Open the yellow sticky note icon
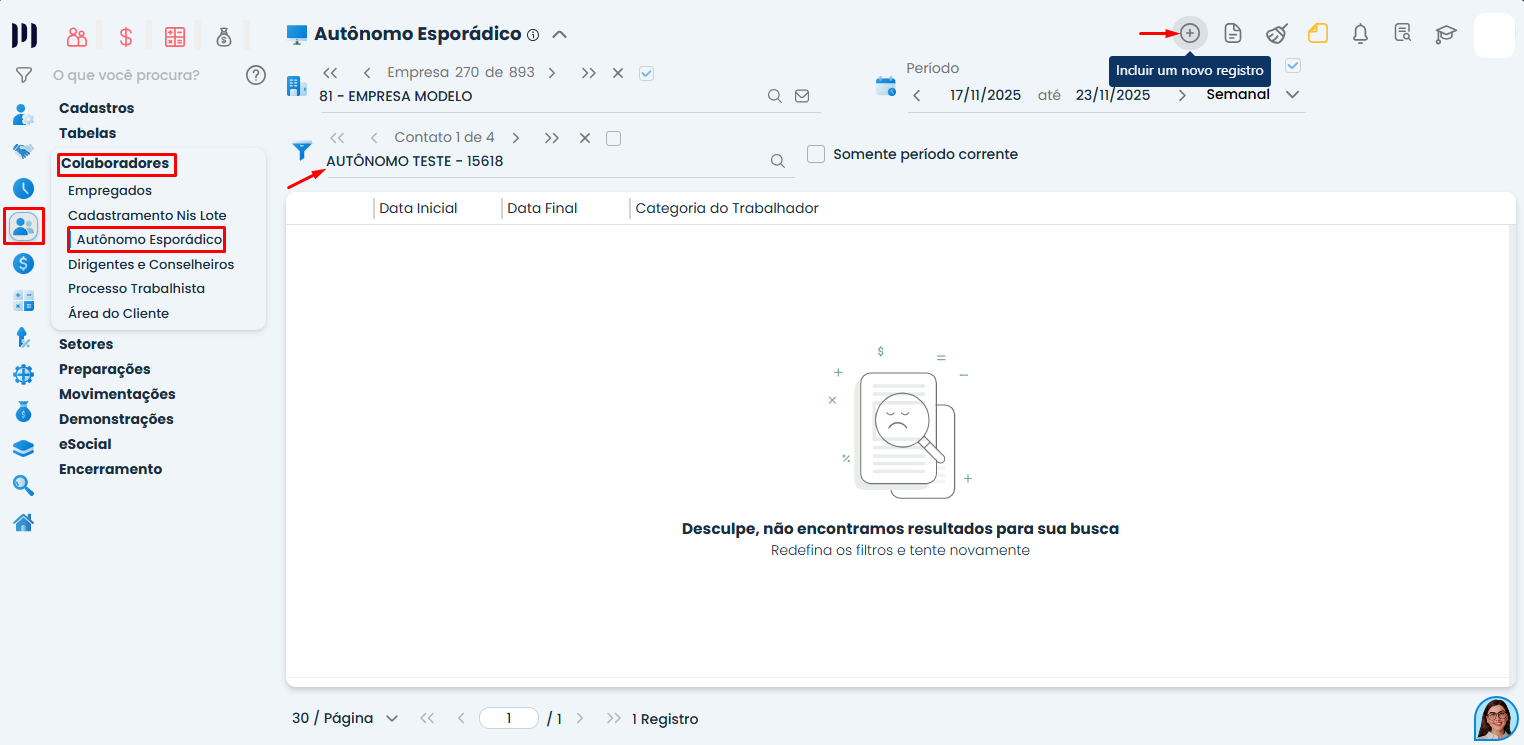 click(1317, 33)
